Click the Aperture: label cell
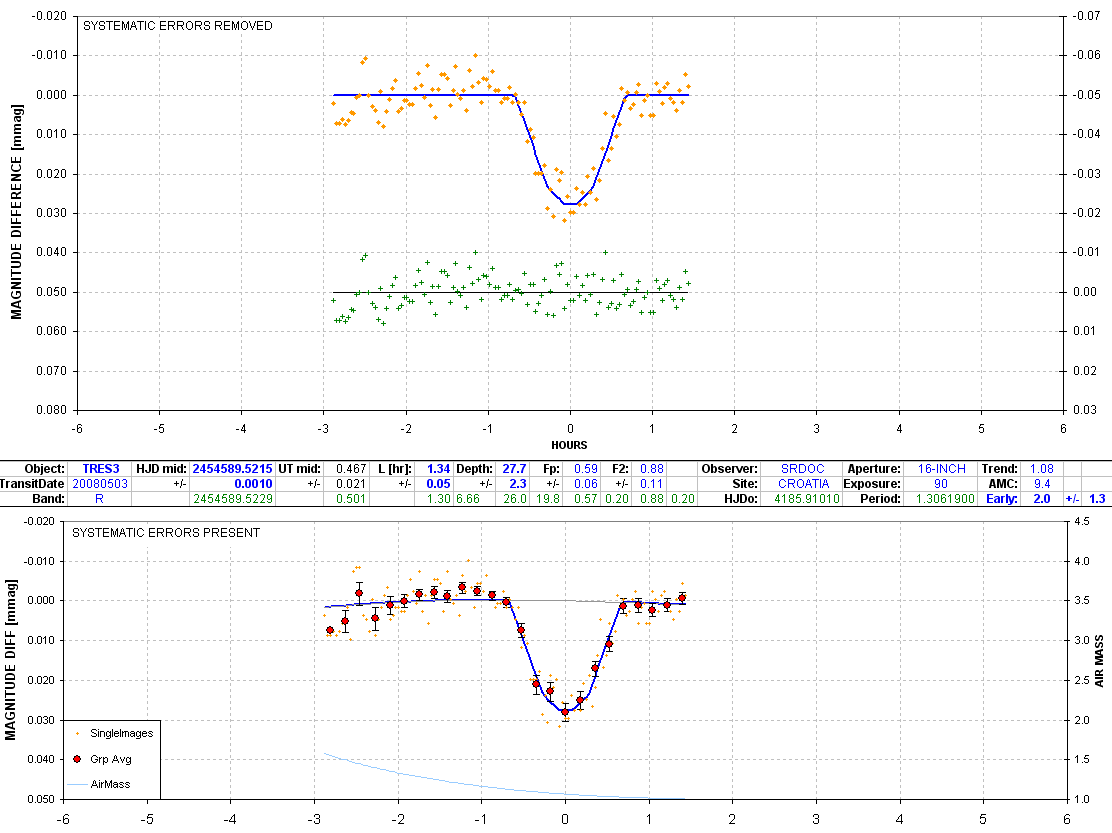This screenshot has width=1112, height=833. (874, 469)
